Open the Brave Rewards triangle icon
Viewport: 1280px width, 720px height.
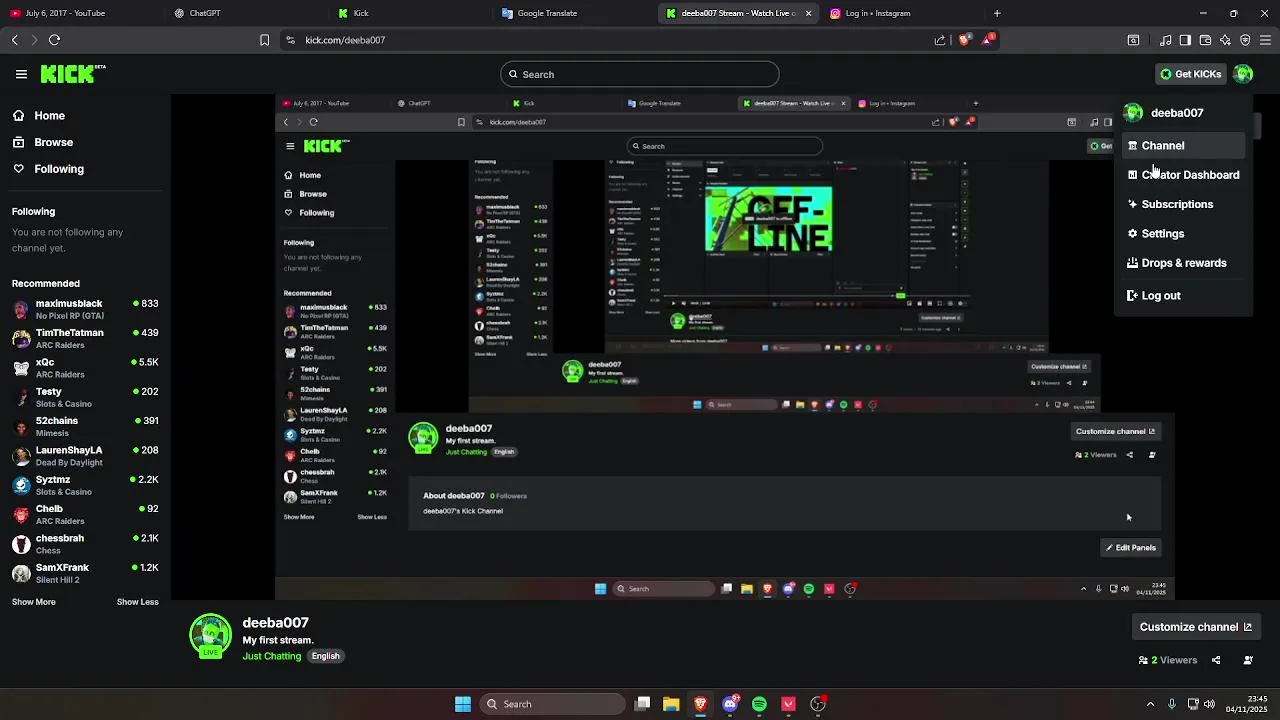click(x=988, y=40)
